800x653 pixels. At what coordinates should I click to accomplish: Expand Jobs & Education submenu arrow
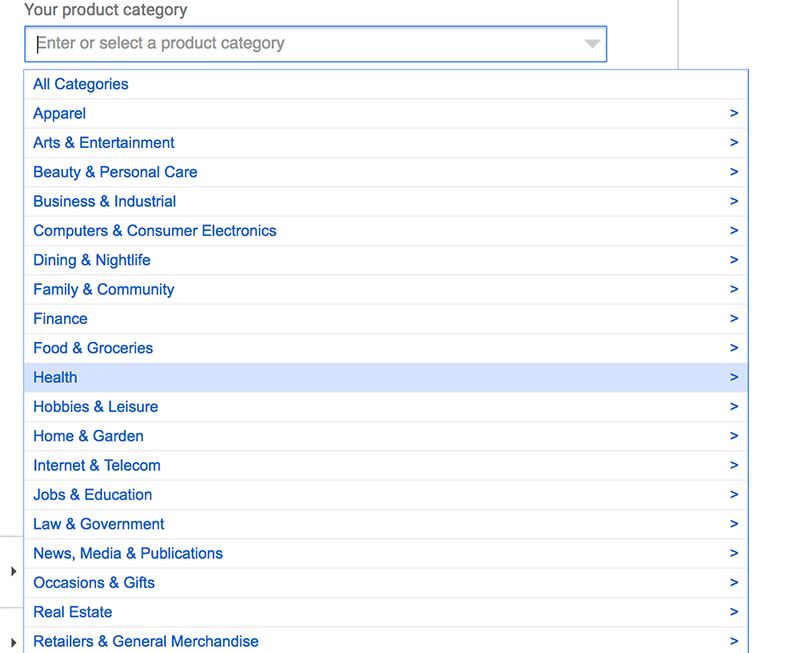pyautogui.click(x=734, y=495)
